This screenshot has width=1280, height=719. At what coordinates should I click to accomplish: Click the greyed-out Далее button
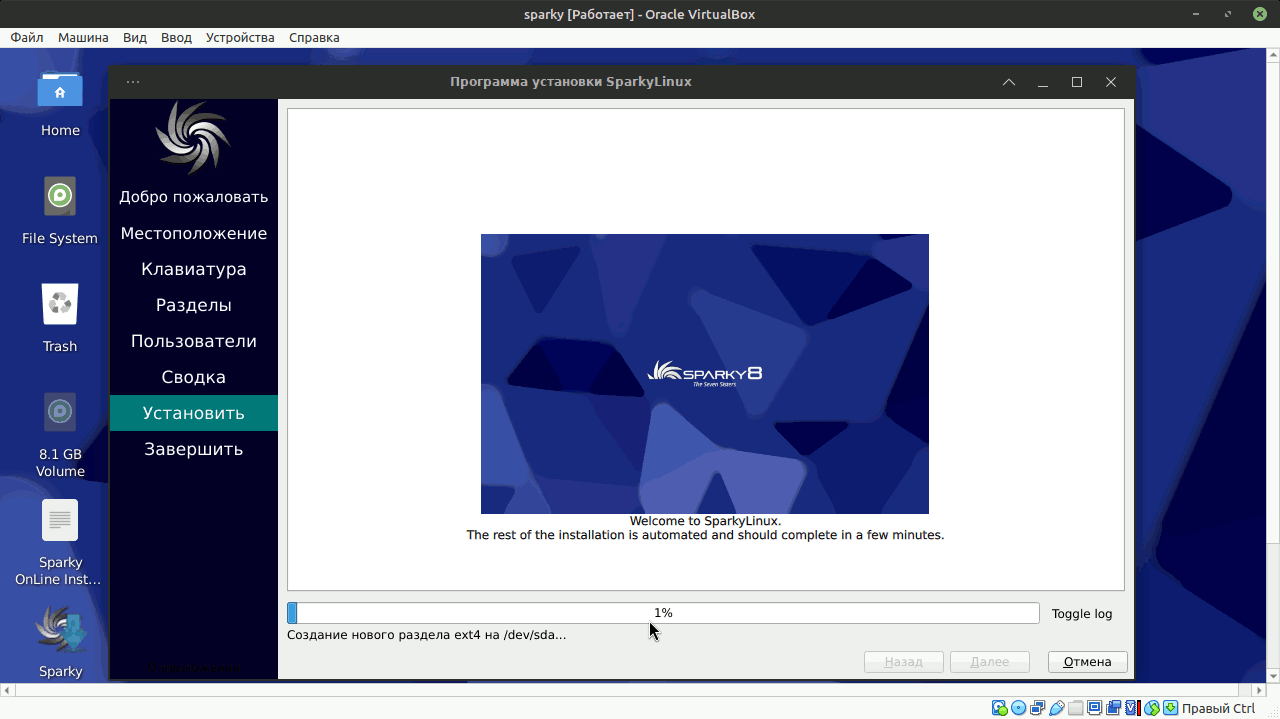990,662
